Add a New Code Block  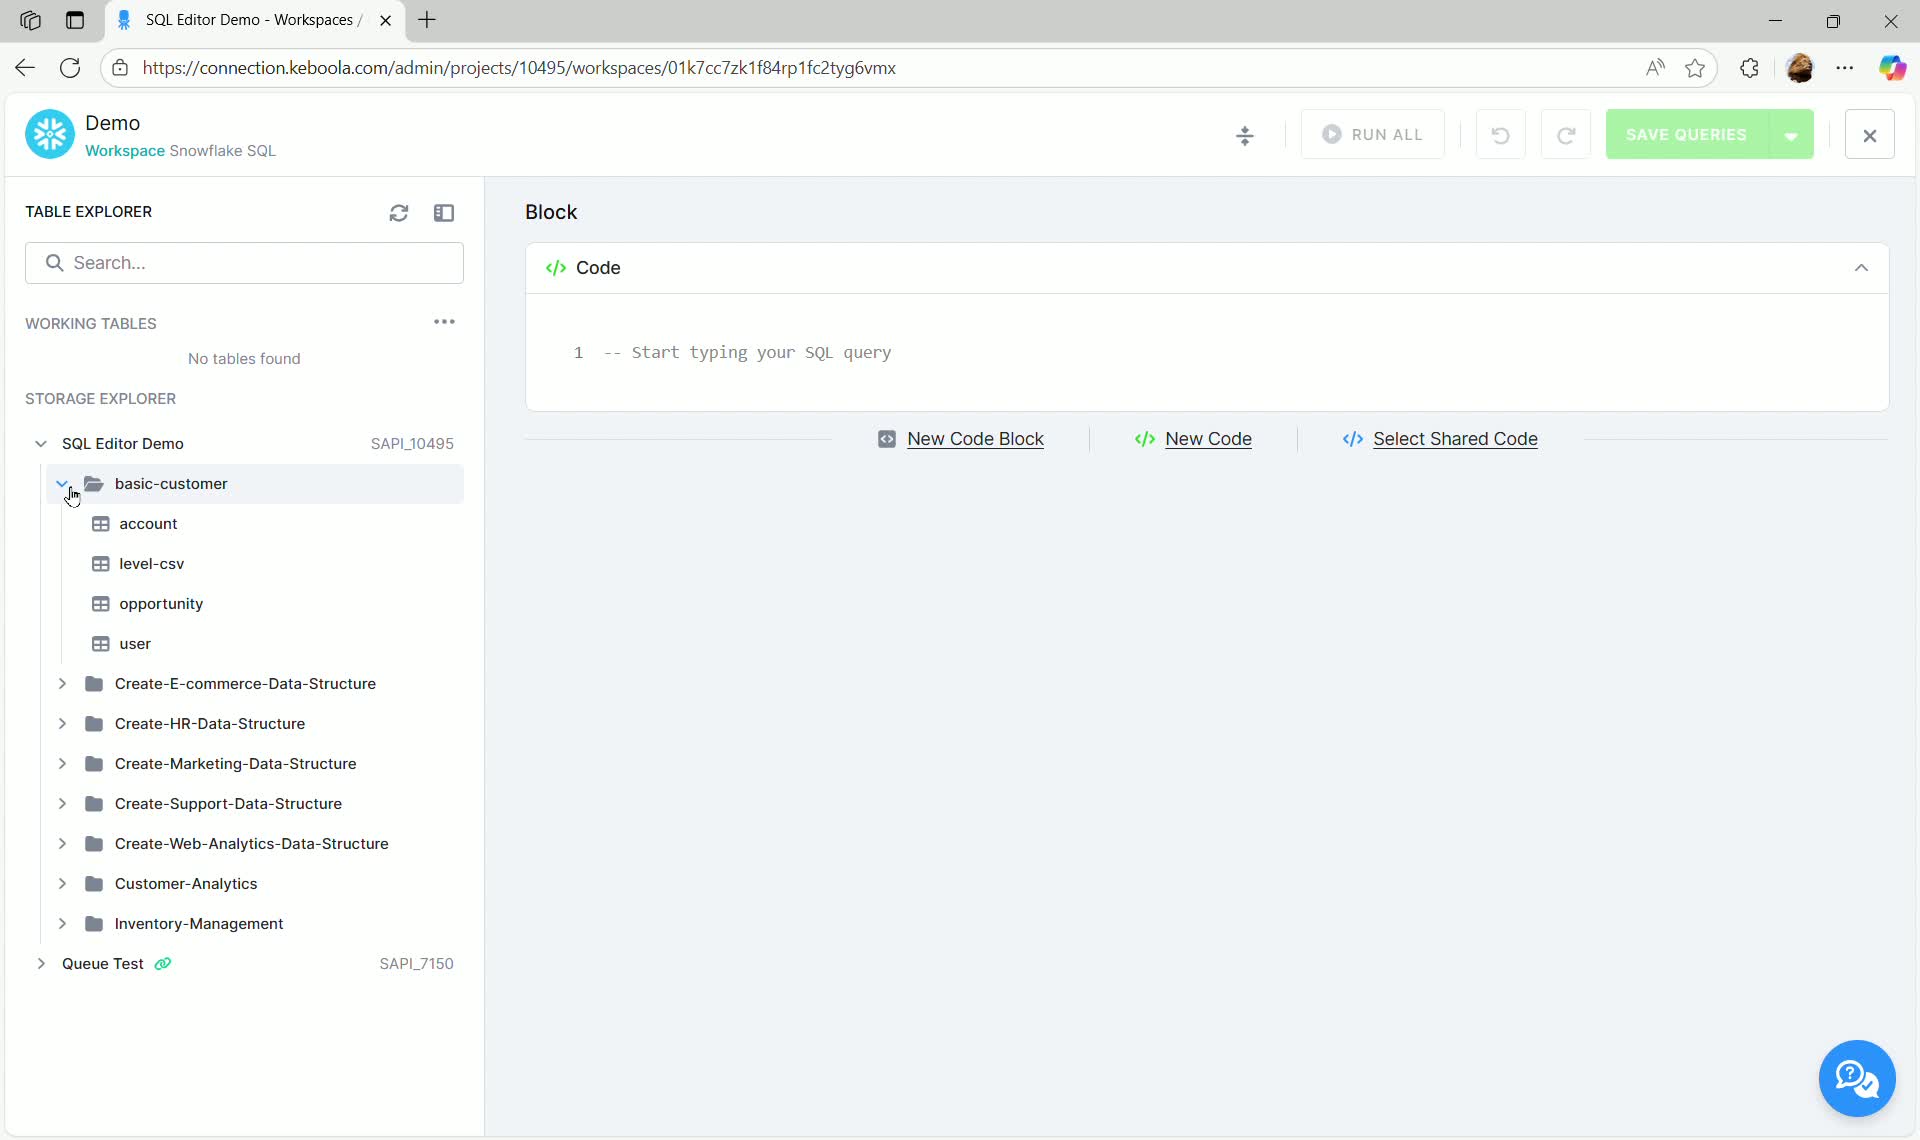[974, 439]
